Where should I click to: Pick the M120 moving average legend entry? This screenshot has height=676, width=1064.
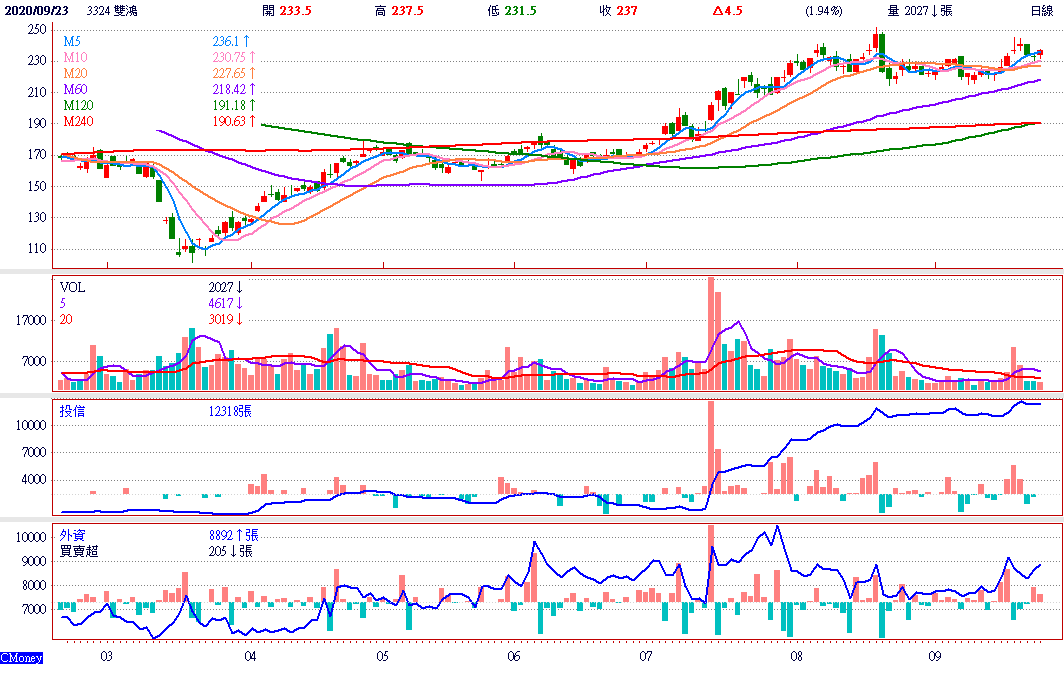point(79,105)
